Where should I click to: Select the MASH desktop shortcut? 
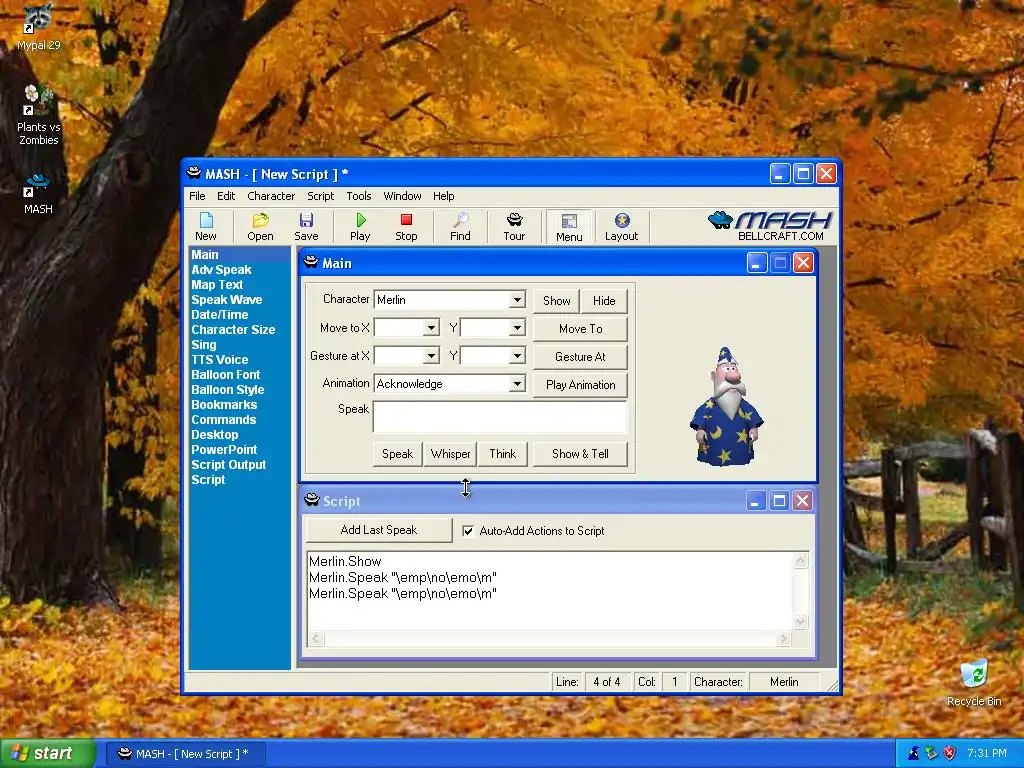point(39,193)
